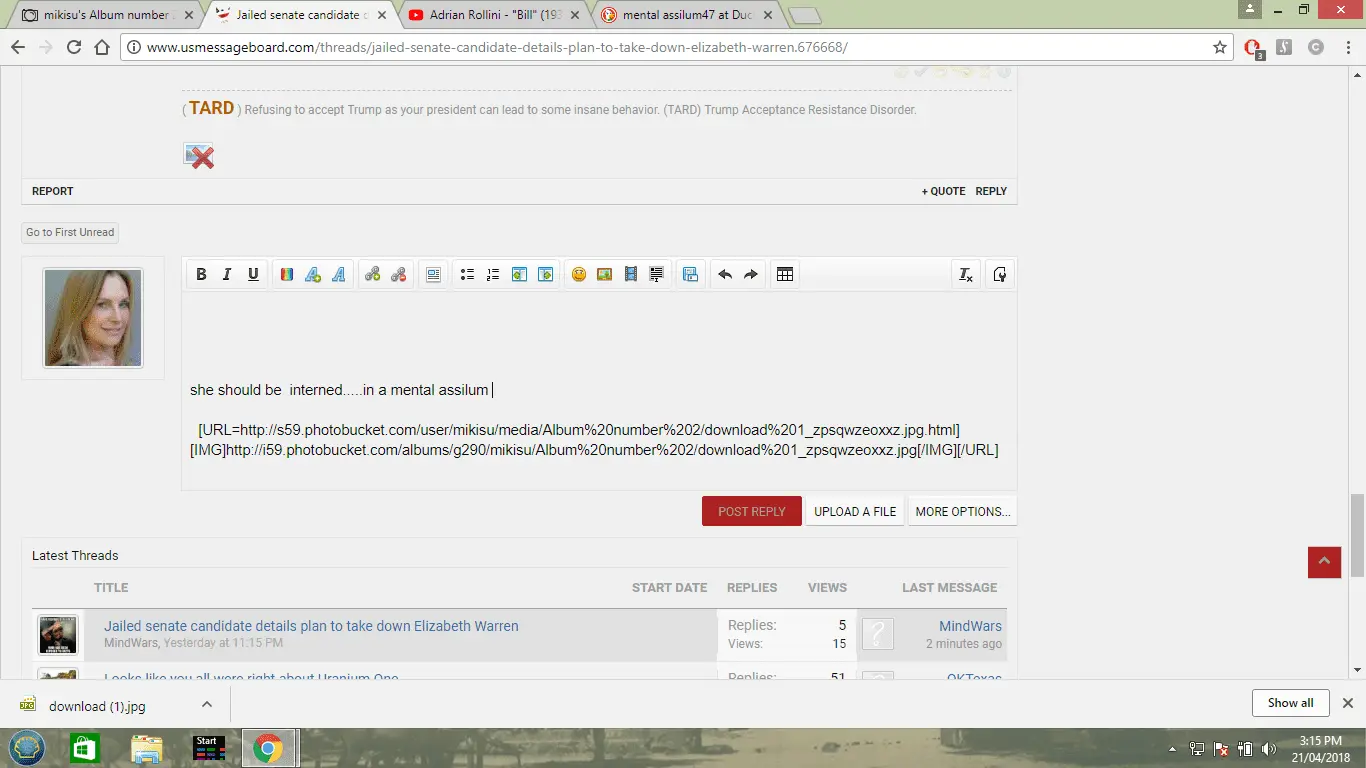
Task: Reload the current page
Action: [x=73, y=47]
